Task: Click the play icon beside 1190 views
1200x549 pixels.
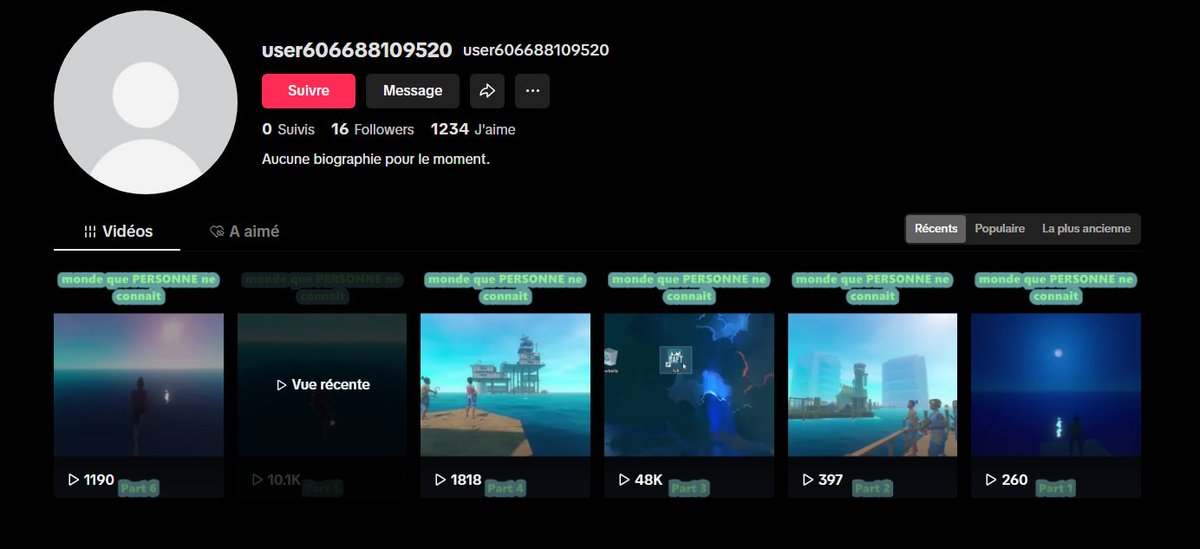Action: 73,480
